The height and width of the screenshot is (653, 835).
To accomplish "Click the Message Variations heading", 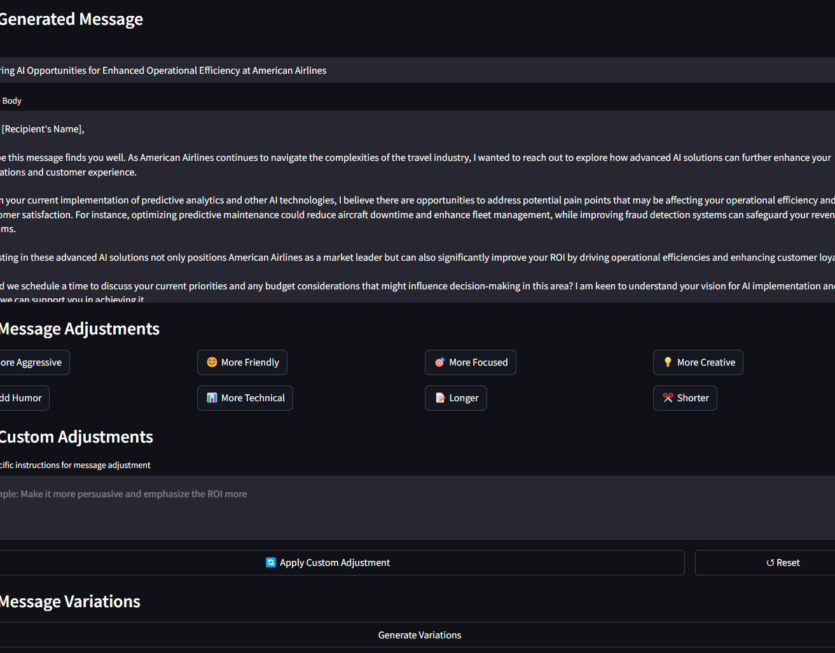I will pos(69,601).
